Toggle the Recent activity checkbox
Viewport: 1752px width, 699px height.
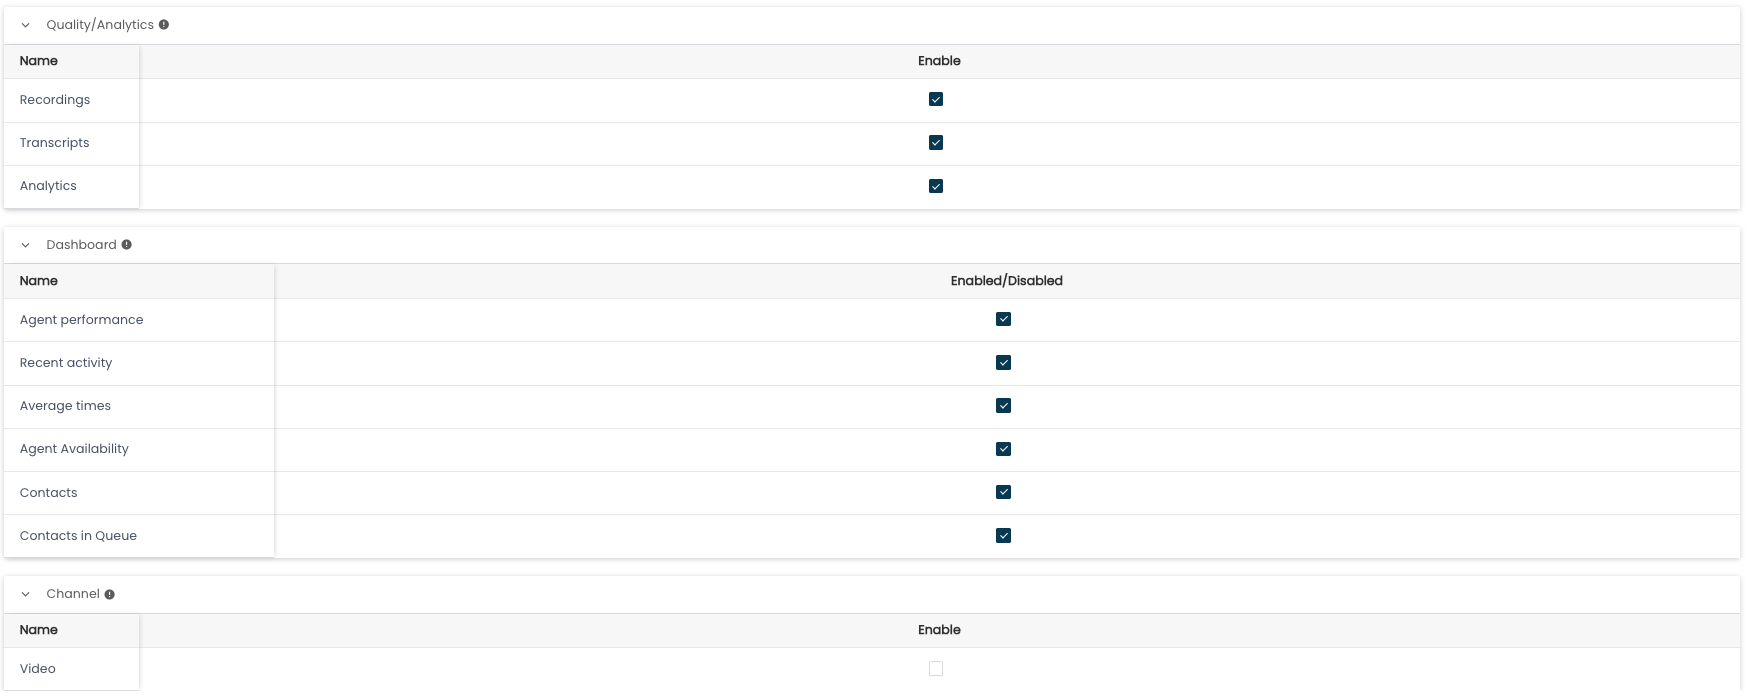pos(1004,363)
